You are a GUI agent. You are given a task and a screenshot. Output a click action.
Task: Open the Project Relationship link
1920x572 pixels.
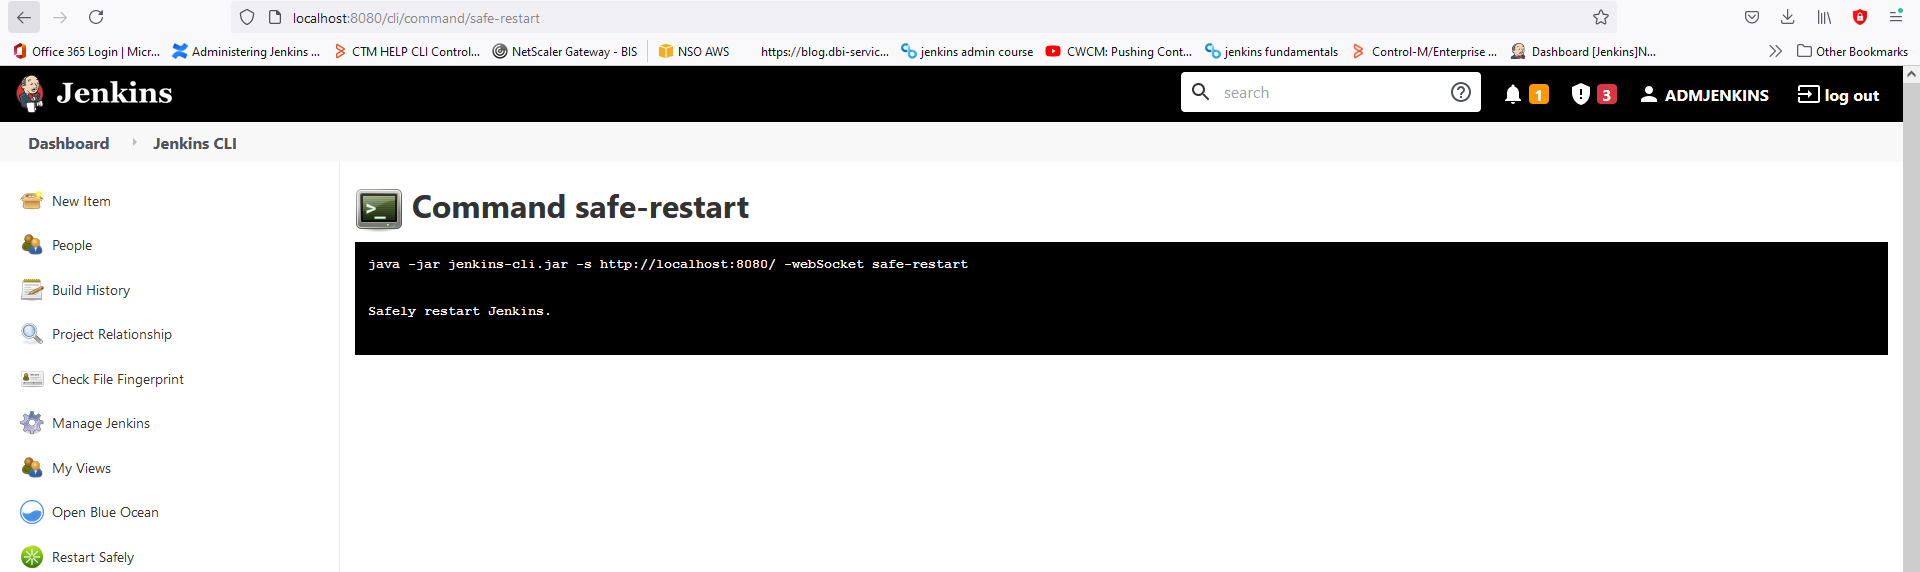[112, 334]
